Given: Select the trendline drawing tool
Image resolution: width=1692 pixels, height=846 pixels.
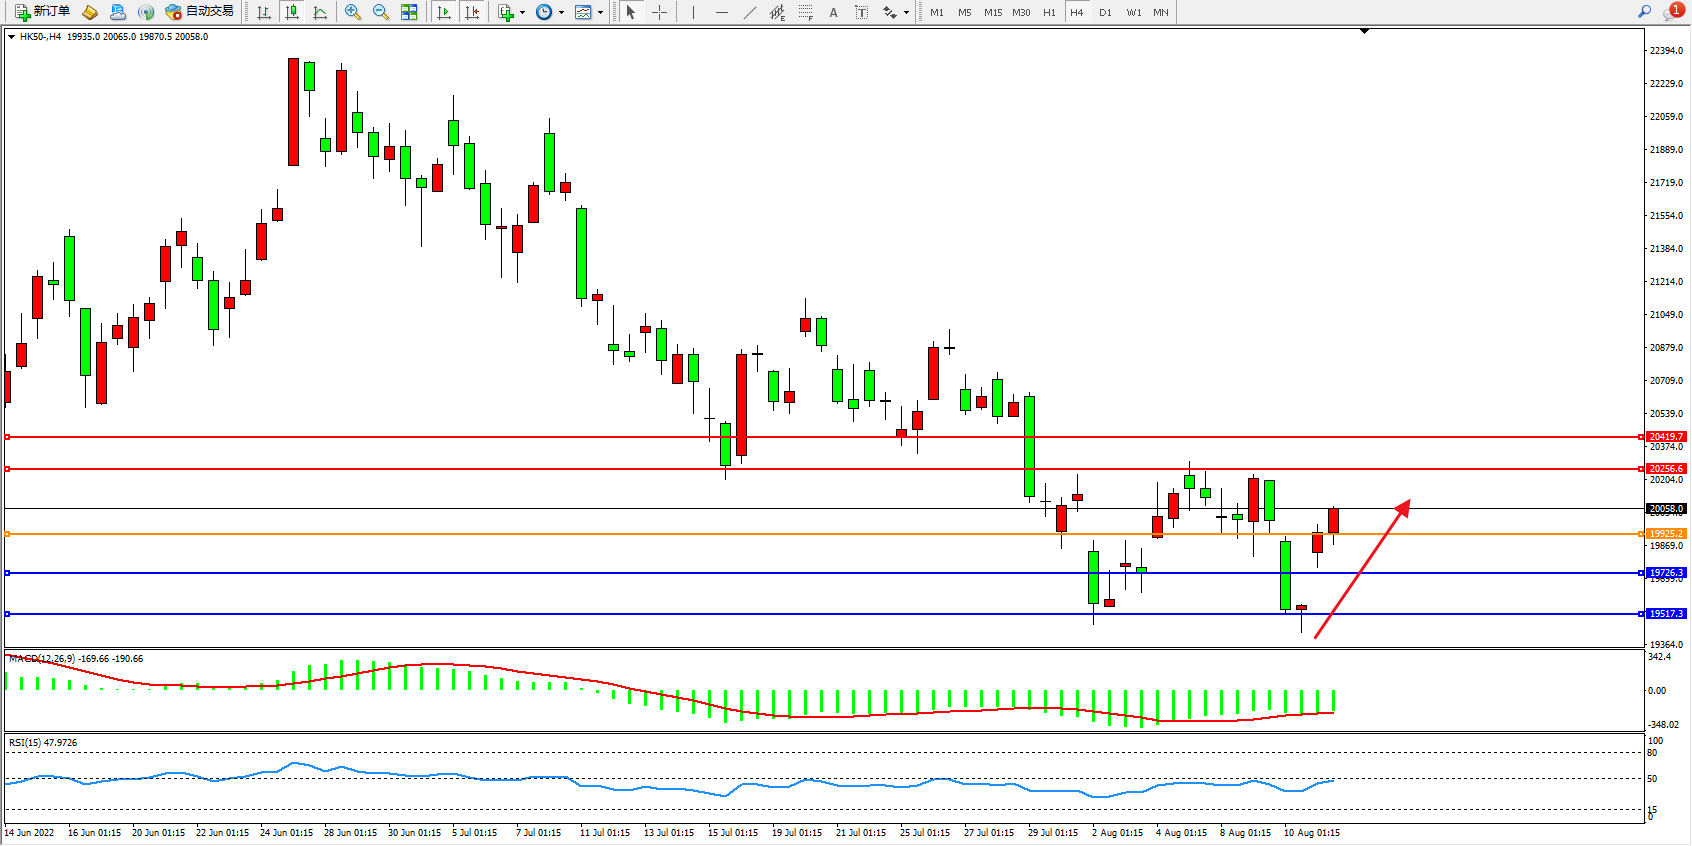Looking at the screenshot, I should [750, 13].
